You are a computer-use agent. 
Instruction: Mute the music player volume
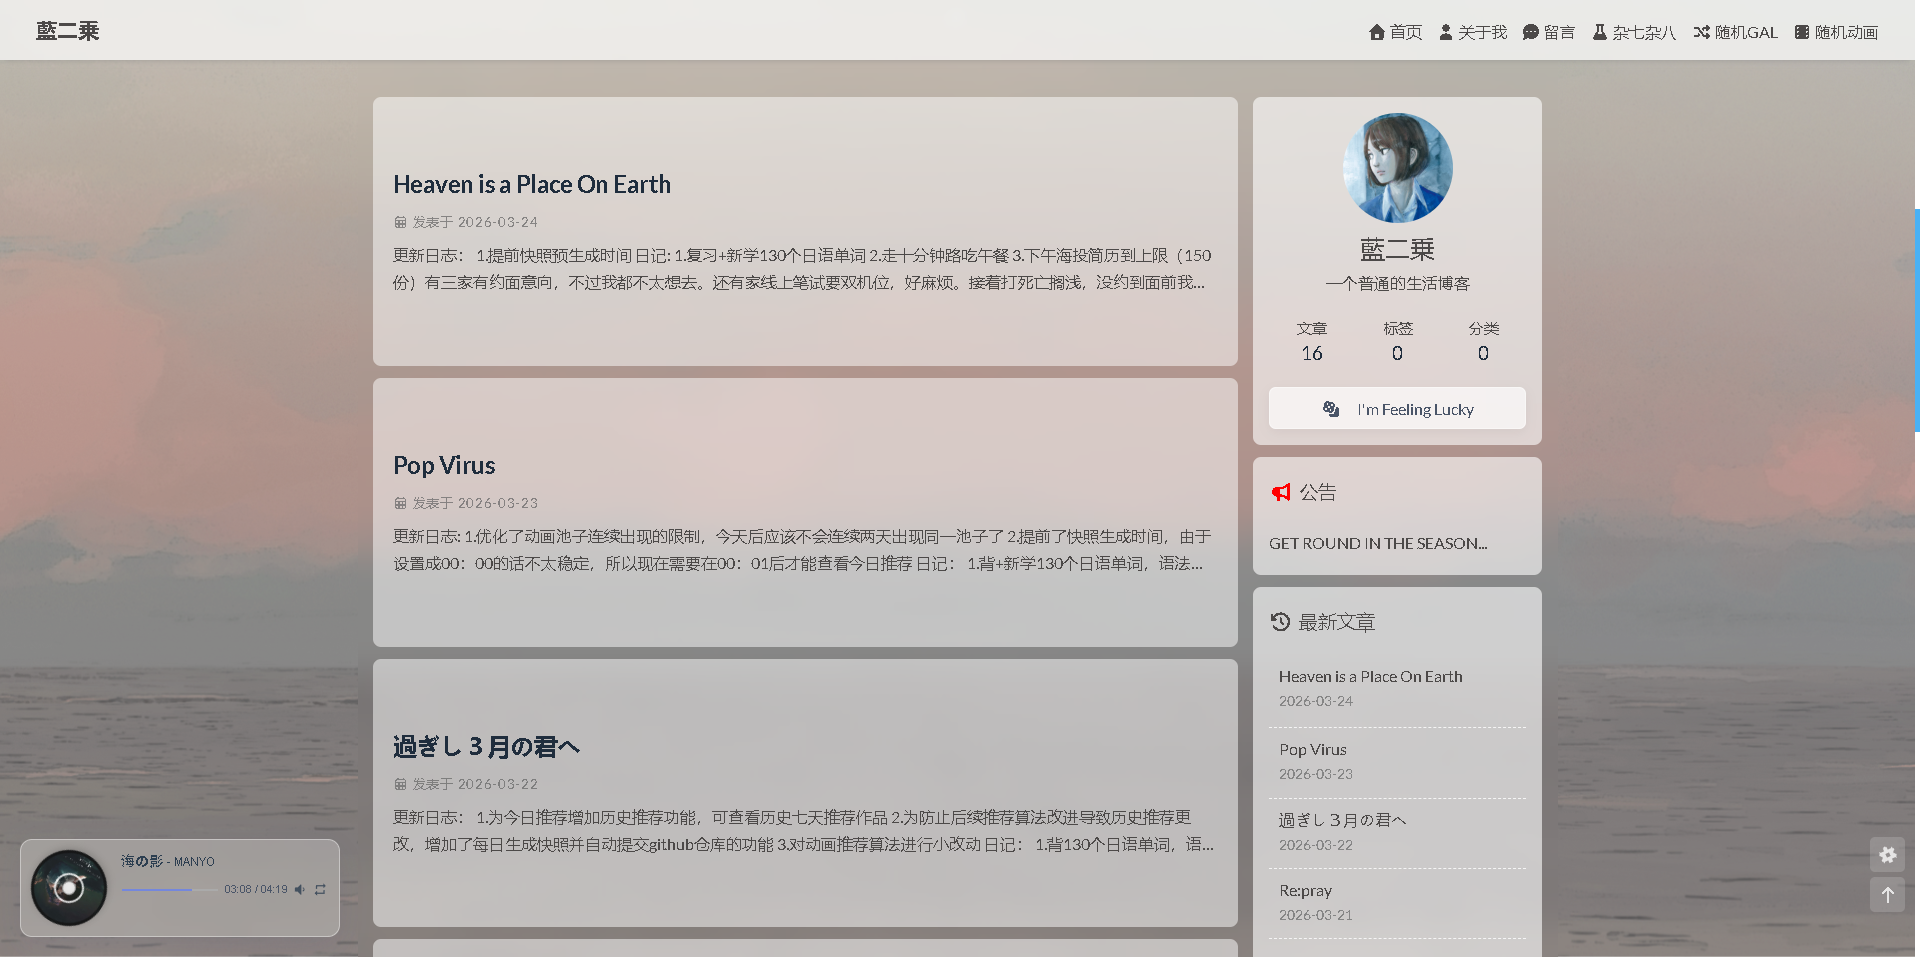tap(300, 888)
